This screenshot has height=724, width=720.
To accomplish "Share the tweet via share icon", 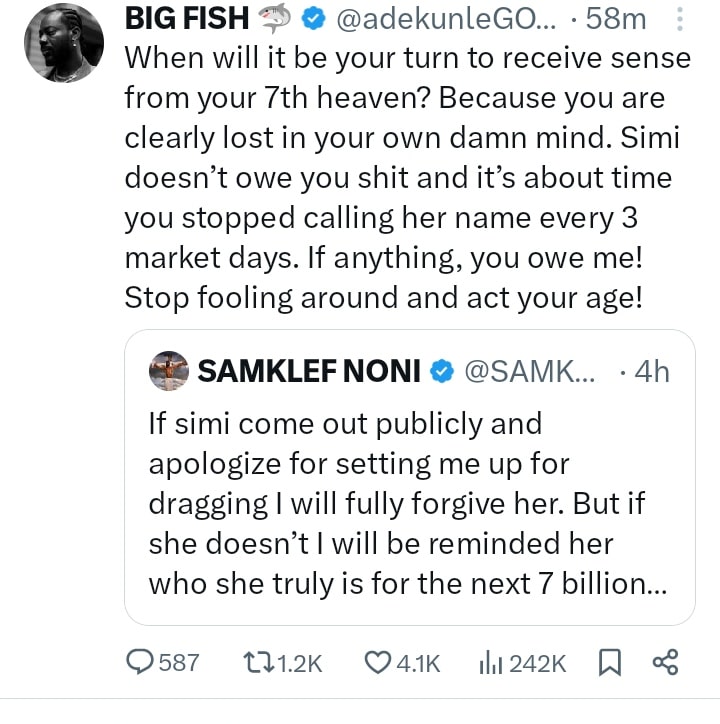I will [x=665, y=662].
